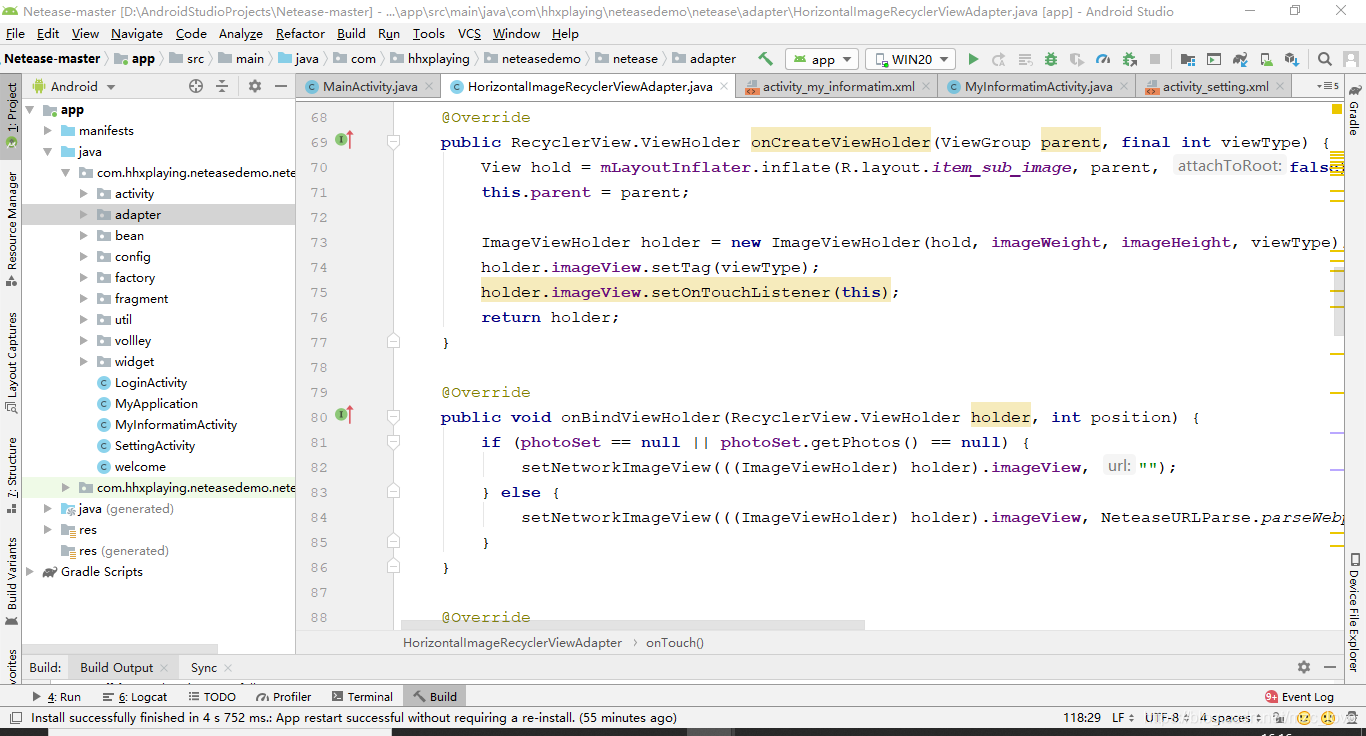Image resolution: width=1366 pixels, height=736 pixels.
Task: Toggle tool window quick-access icon in status bar
Action: tap(14, 718)
